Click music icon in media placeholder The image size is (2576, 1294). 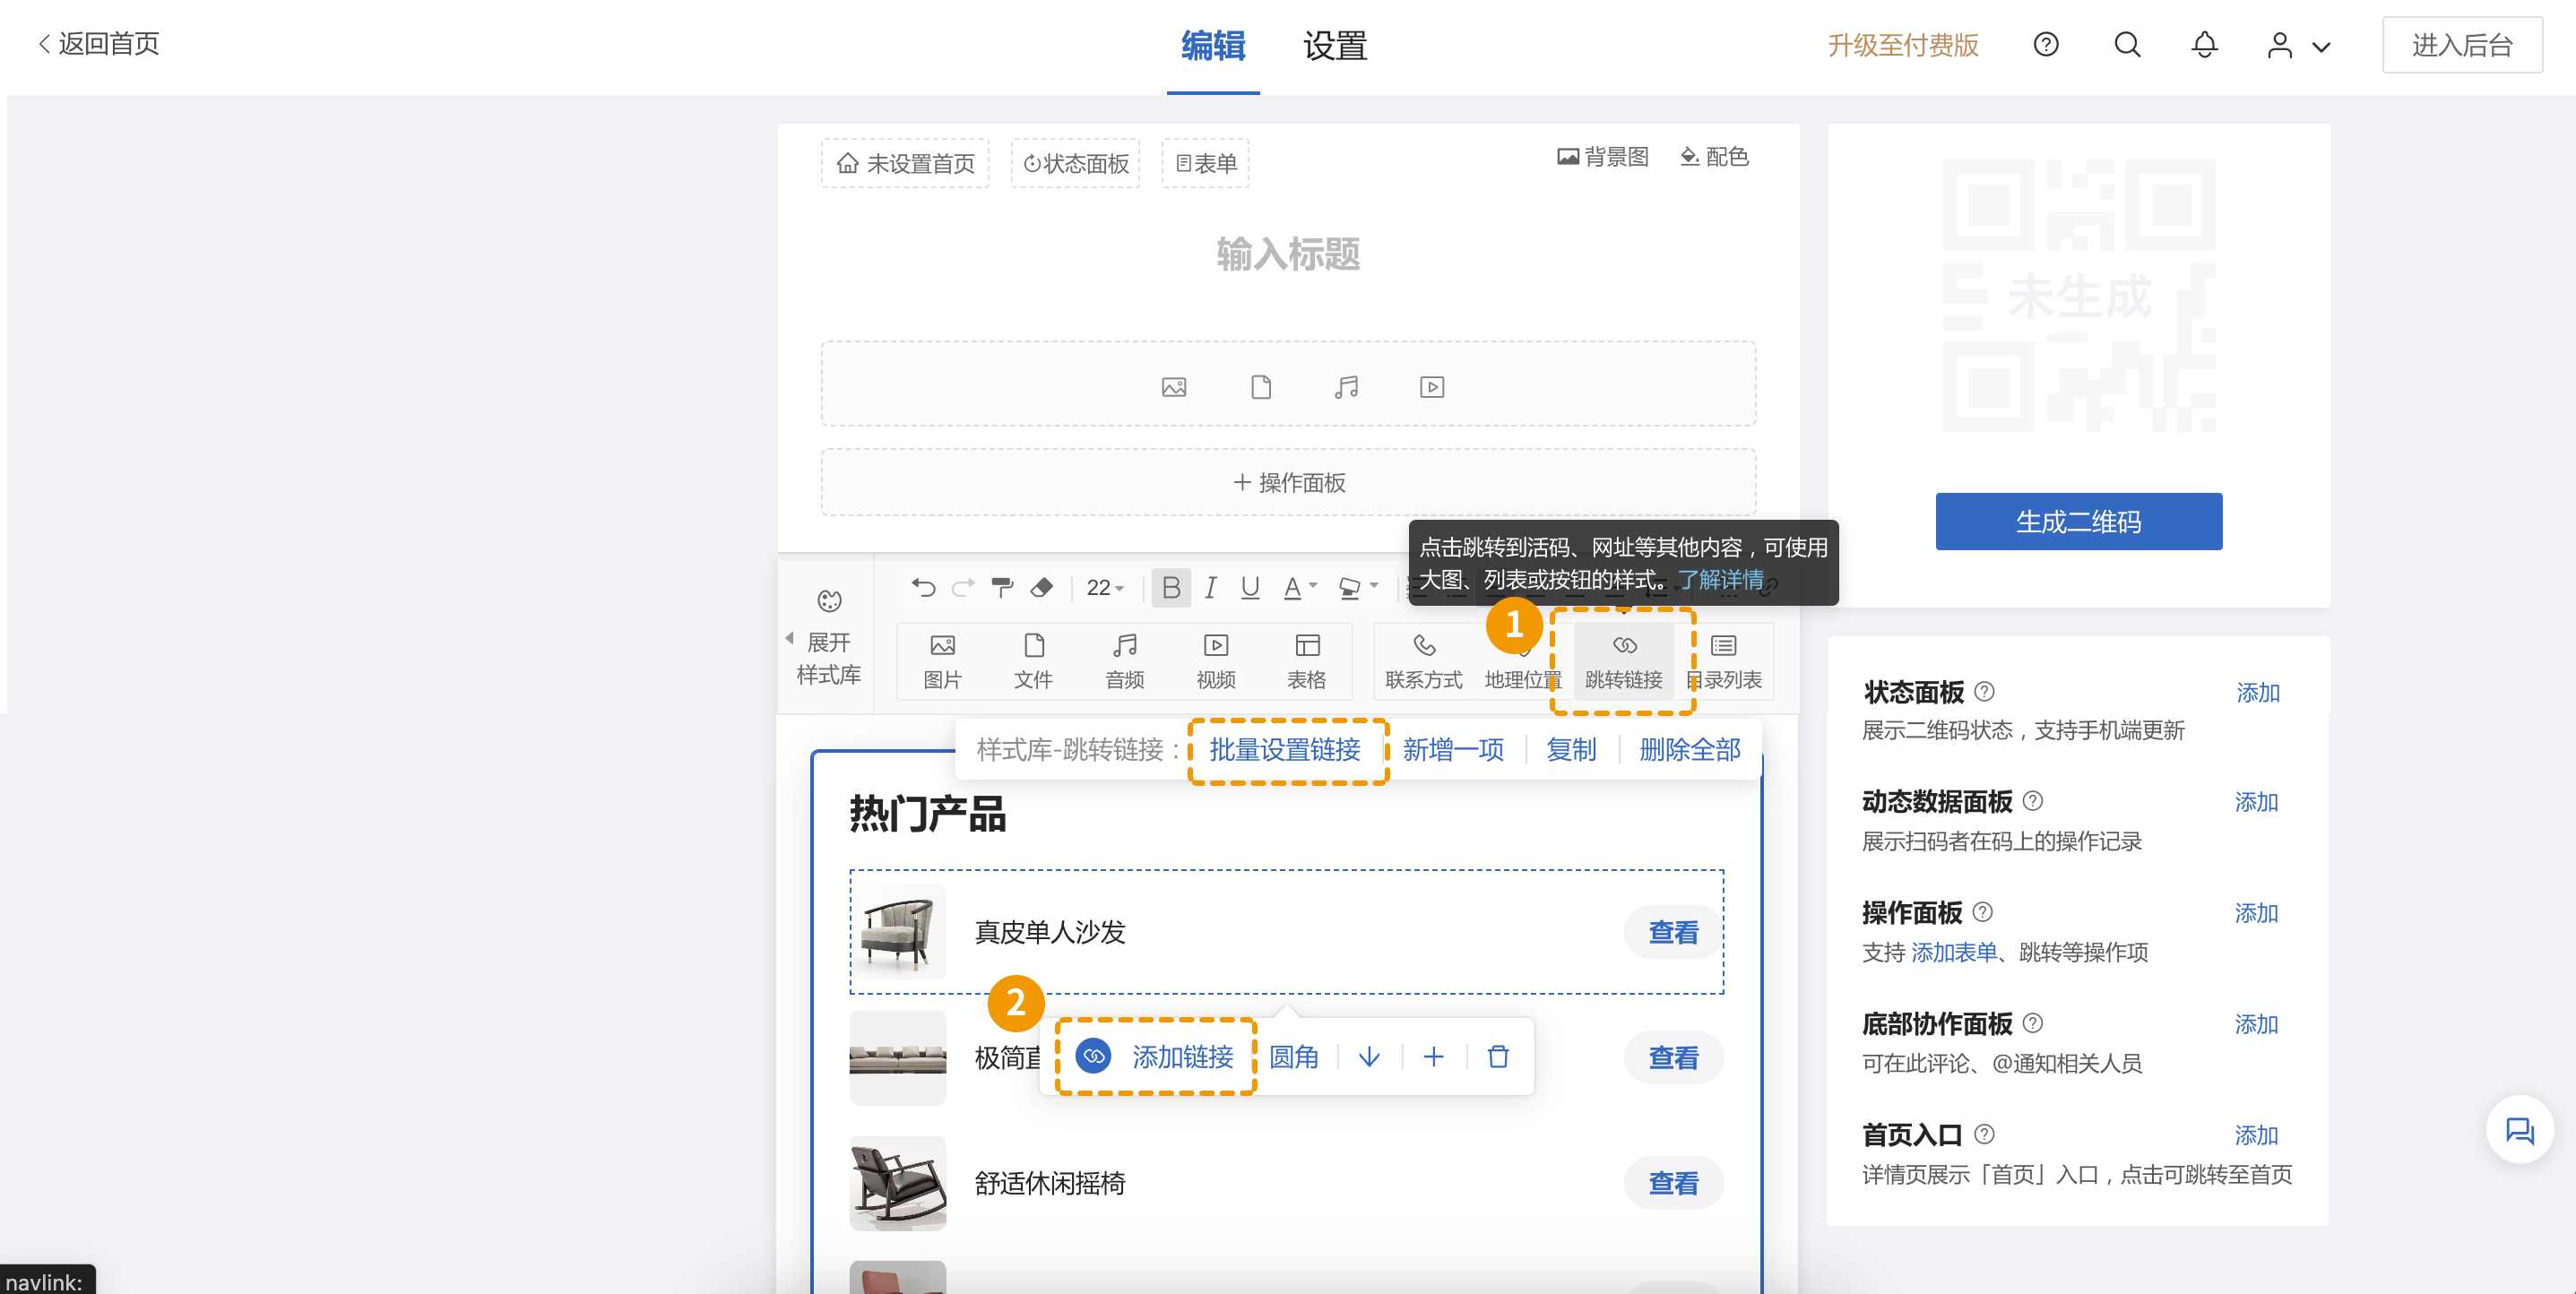point(1347,387)
